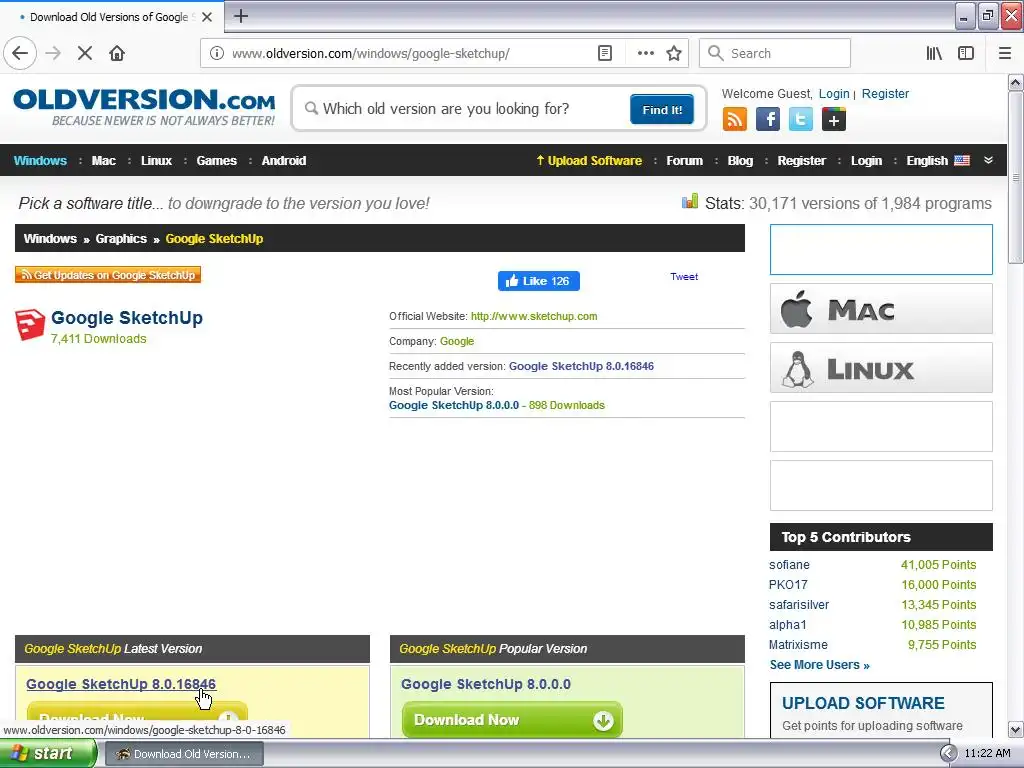Click the black plus share icon
The width and height of the screenshot is (1024, 768).
click(x=834, y=119)
